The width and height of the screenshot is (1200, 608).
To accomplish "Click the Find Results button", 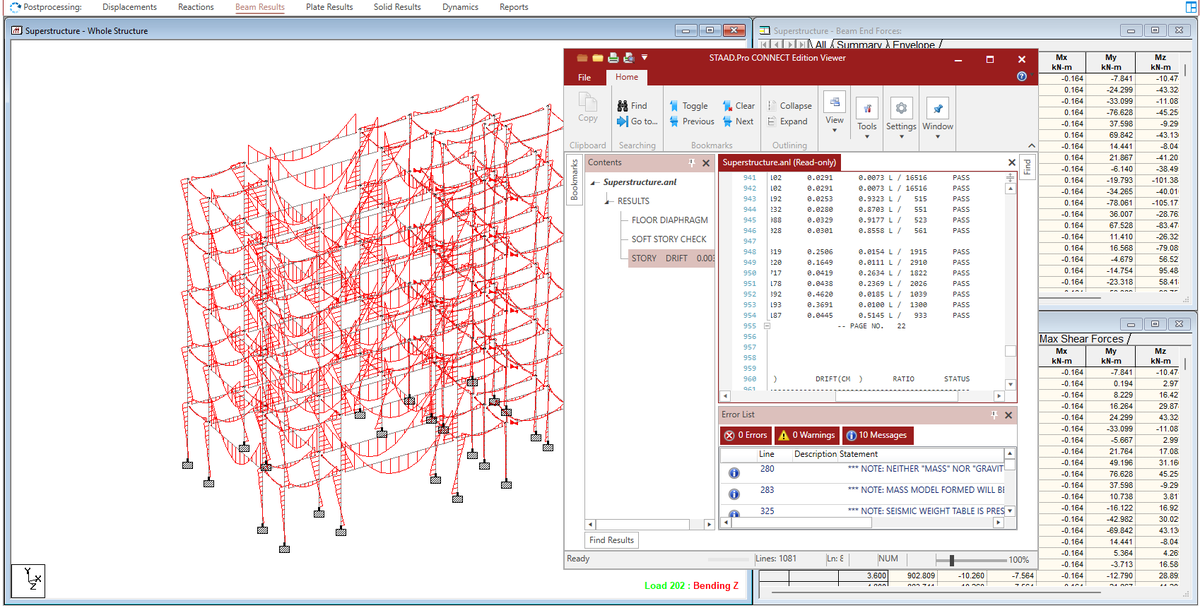I will tap(610, 539).
